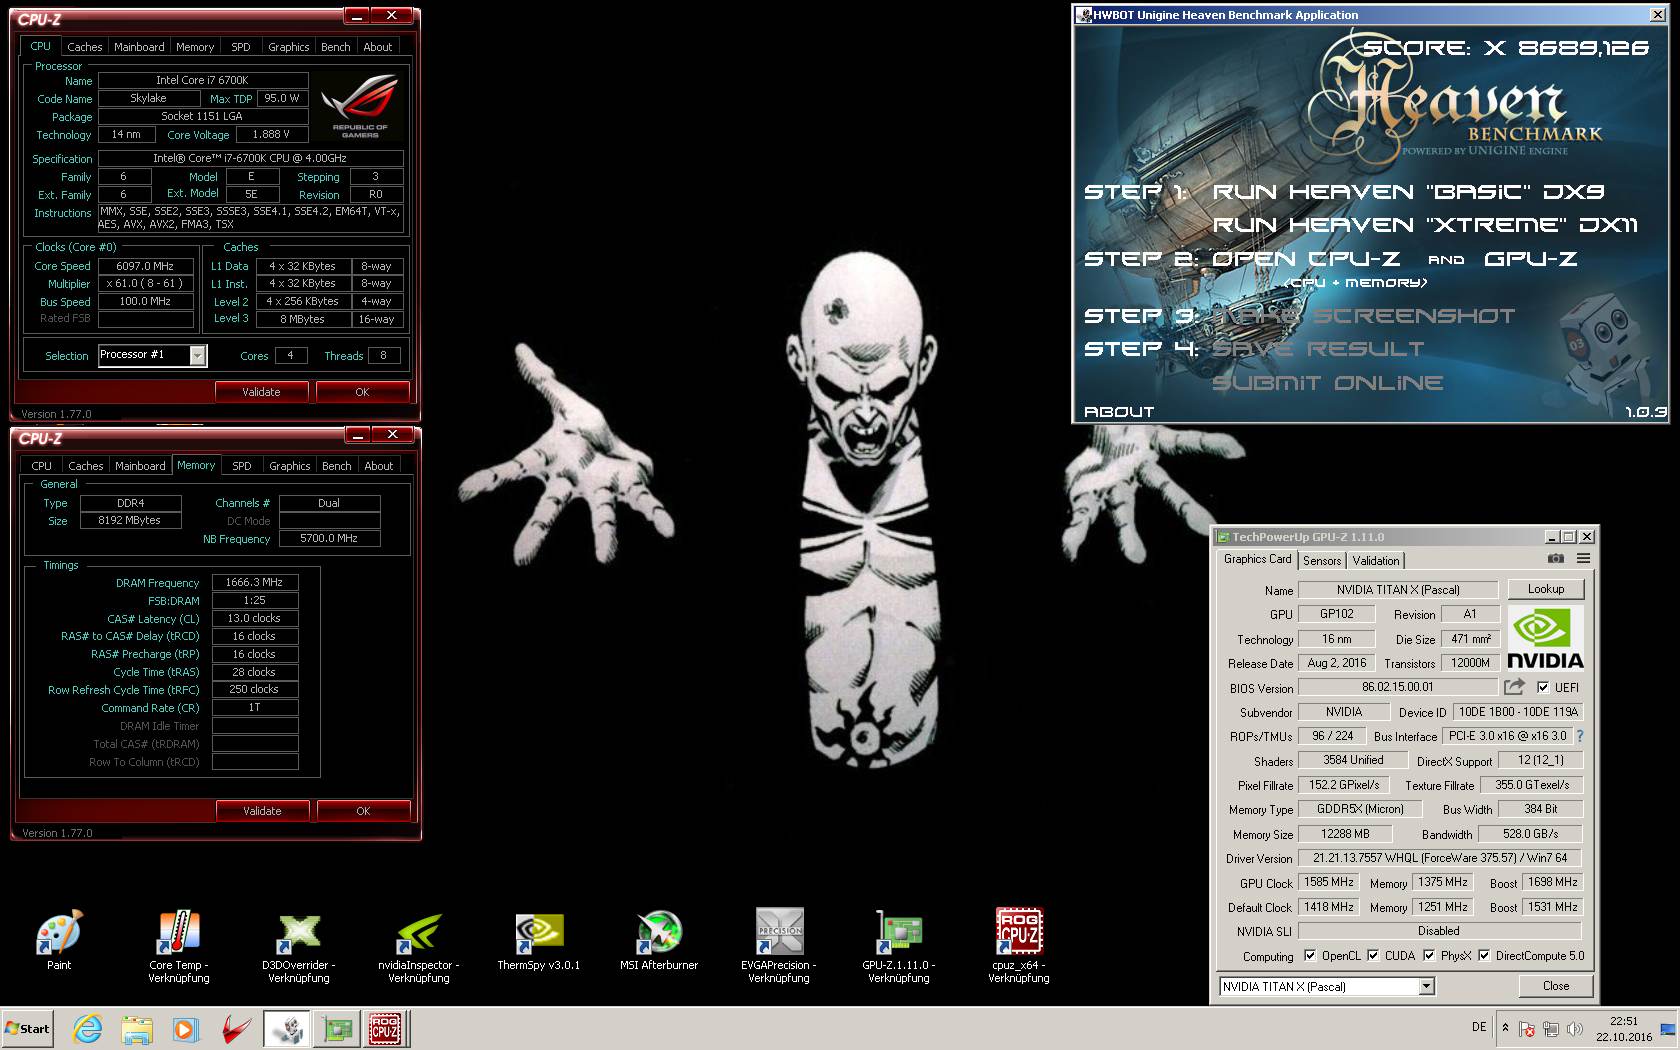The height and width of the screenshot is (1050, 1680).
Task: Click the GPU-Z taskbar button
Action: [337, 1029]
